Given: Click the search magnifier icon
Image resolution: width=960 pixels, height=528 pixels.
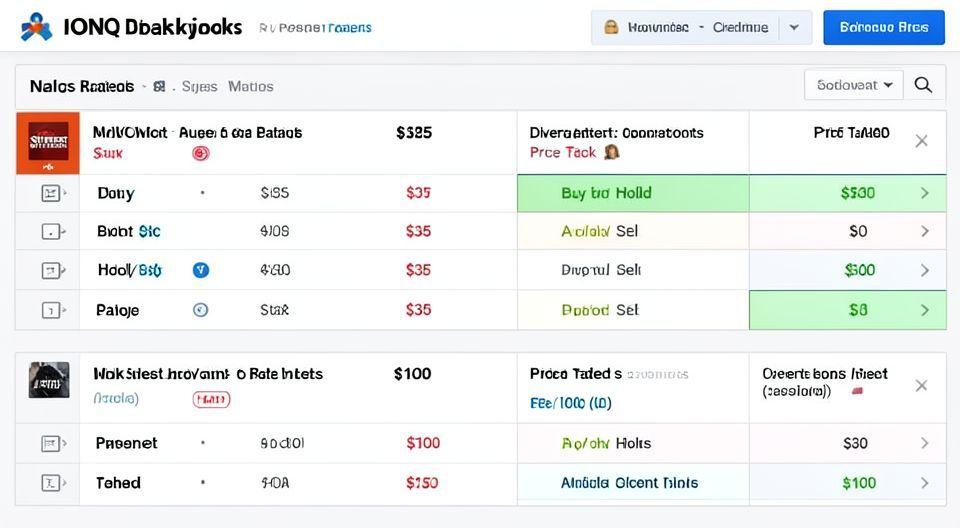Looking at the screenshot, I should (923, 85).
